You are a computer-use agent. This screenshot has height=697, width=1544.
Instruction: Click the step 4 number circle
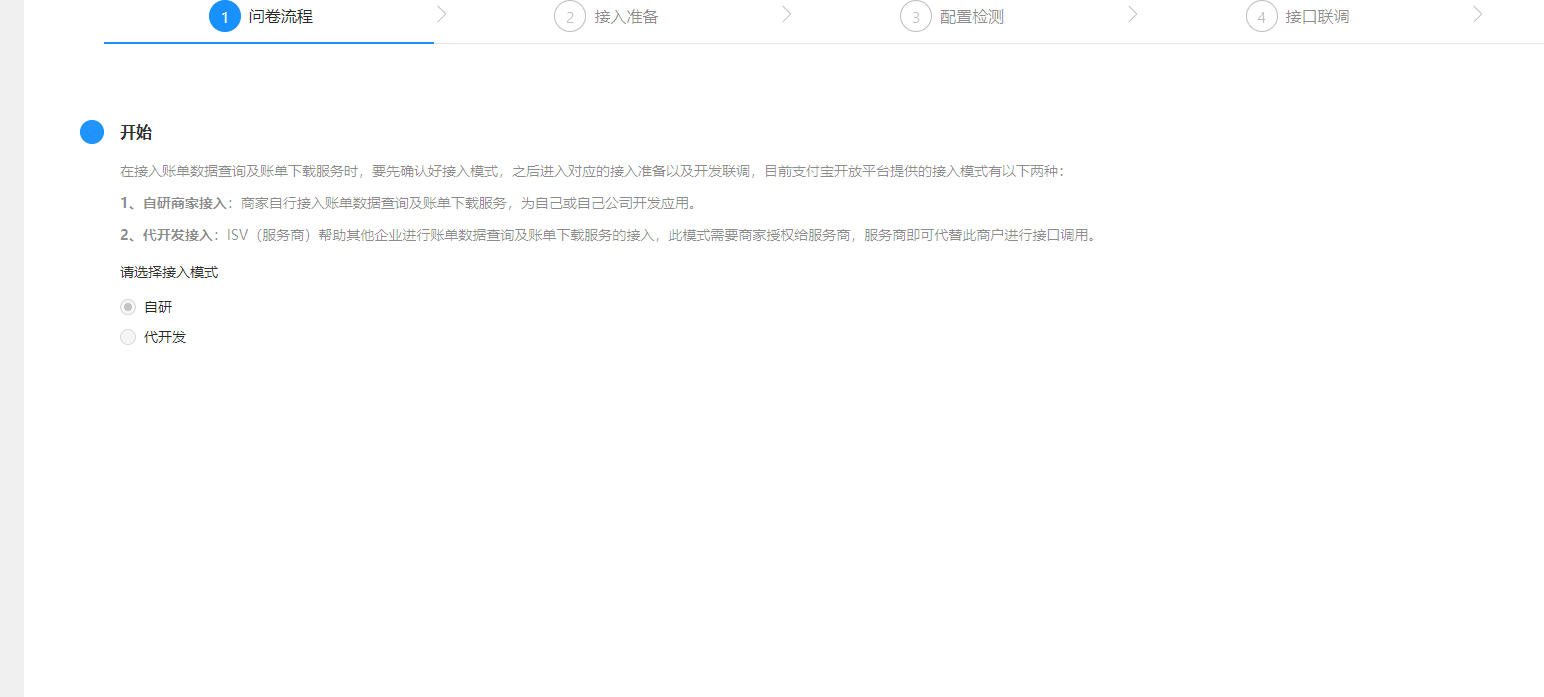tap(1261, 17)
